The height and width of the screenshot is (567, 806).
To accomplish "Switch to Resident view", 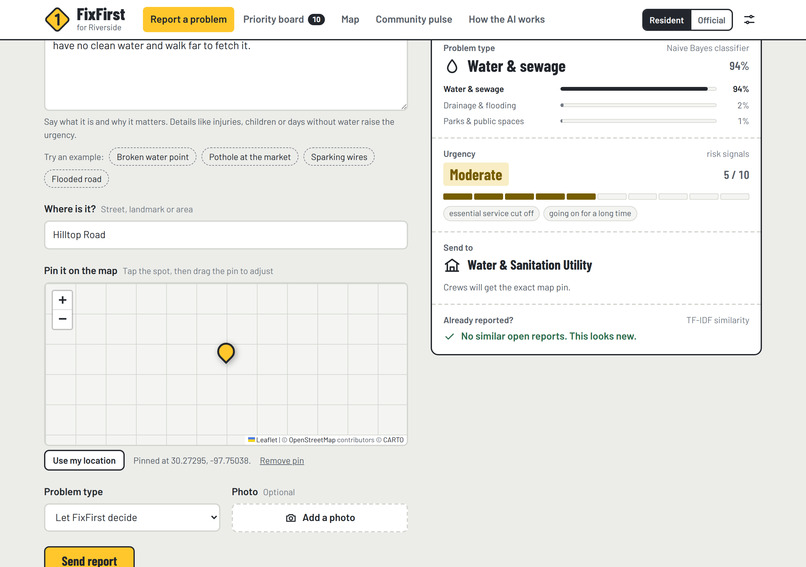I will [666, 20].
